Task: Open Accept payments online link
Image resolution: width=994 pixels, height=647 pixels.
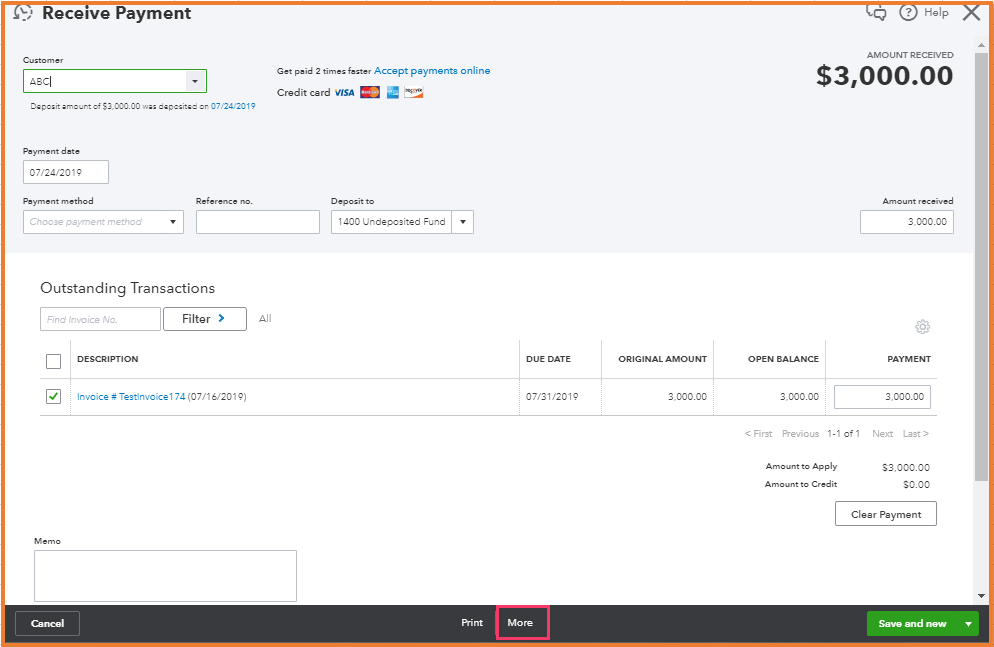Action: [432, 70]
